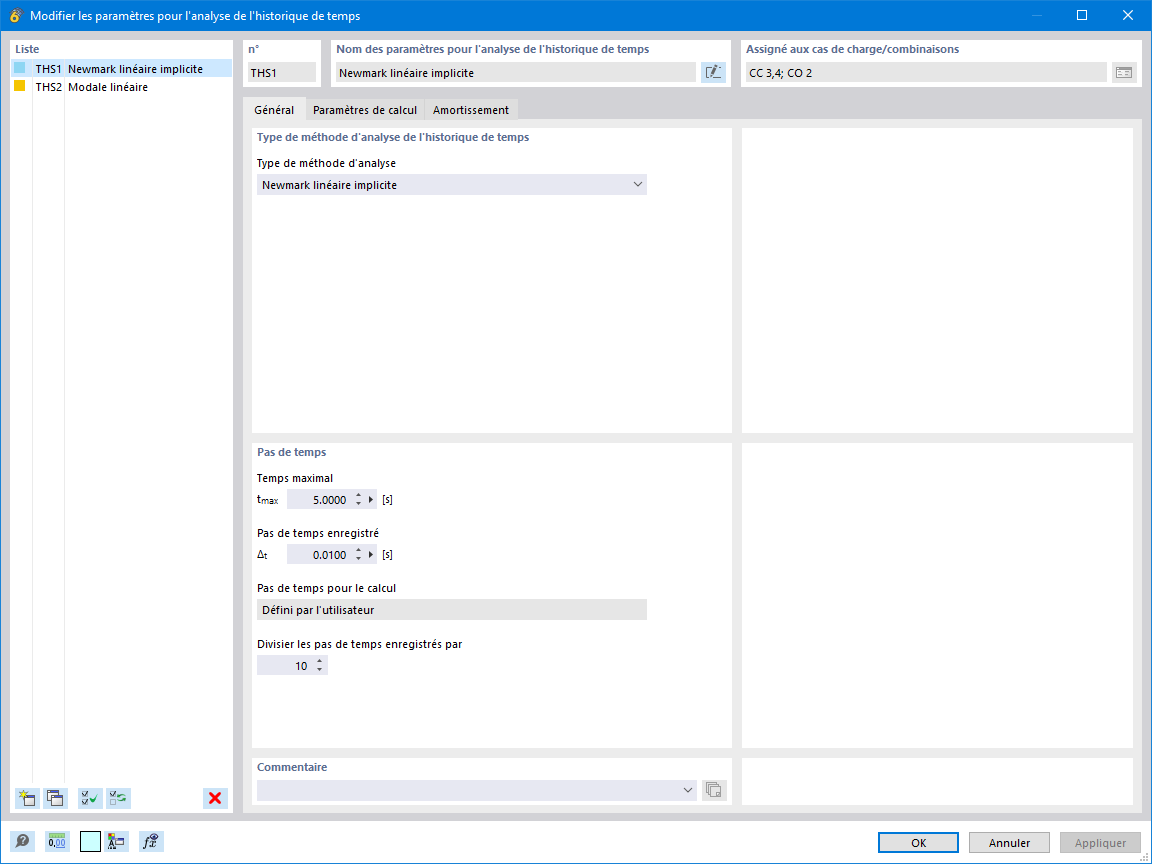
Task: Open the tmax options arrow menu
Action: click(371, 500)
